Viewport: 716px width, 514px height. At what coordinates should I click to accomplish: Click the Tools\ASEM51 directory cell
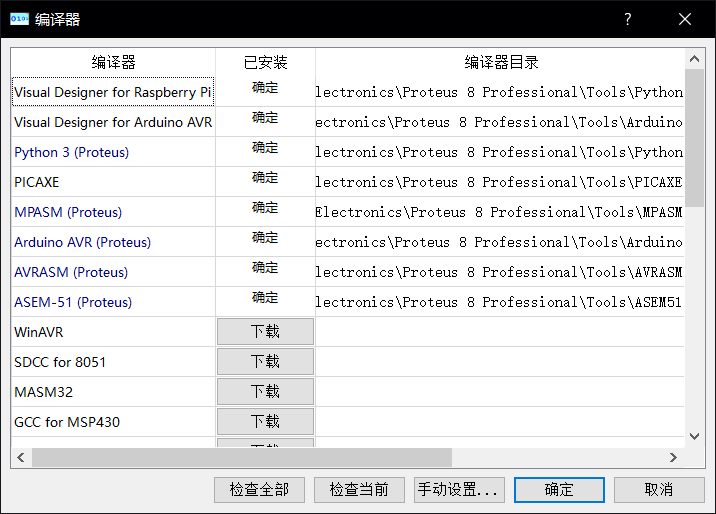(500, 302)
